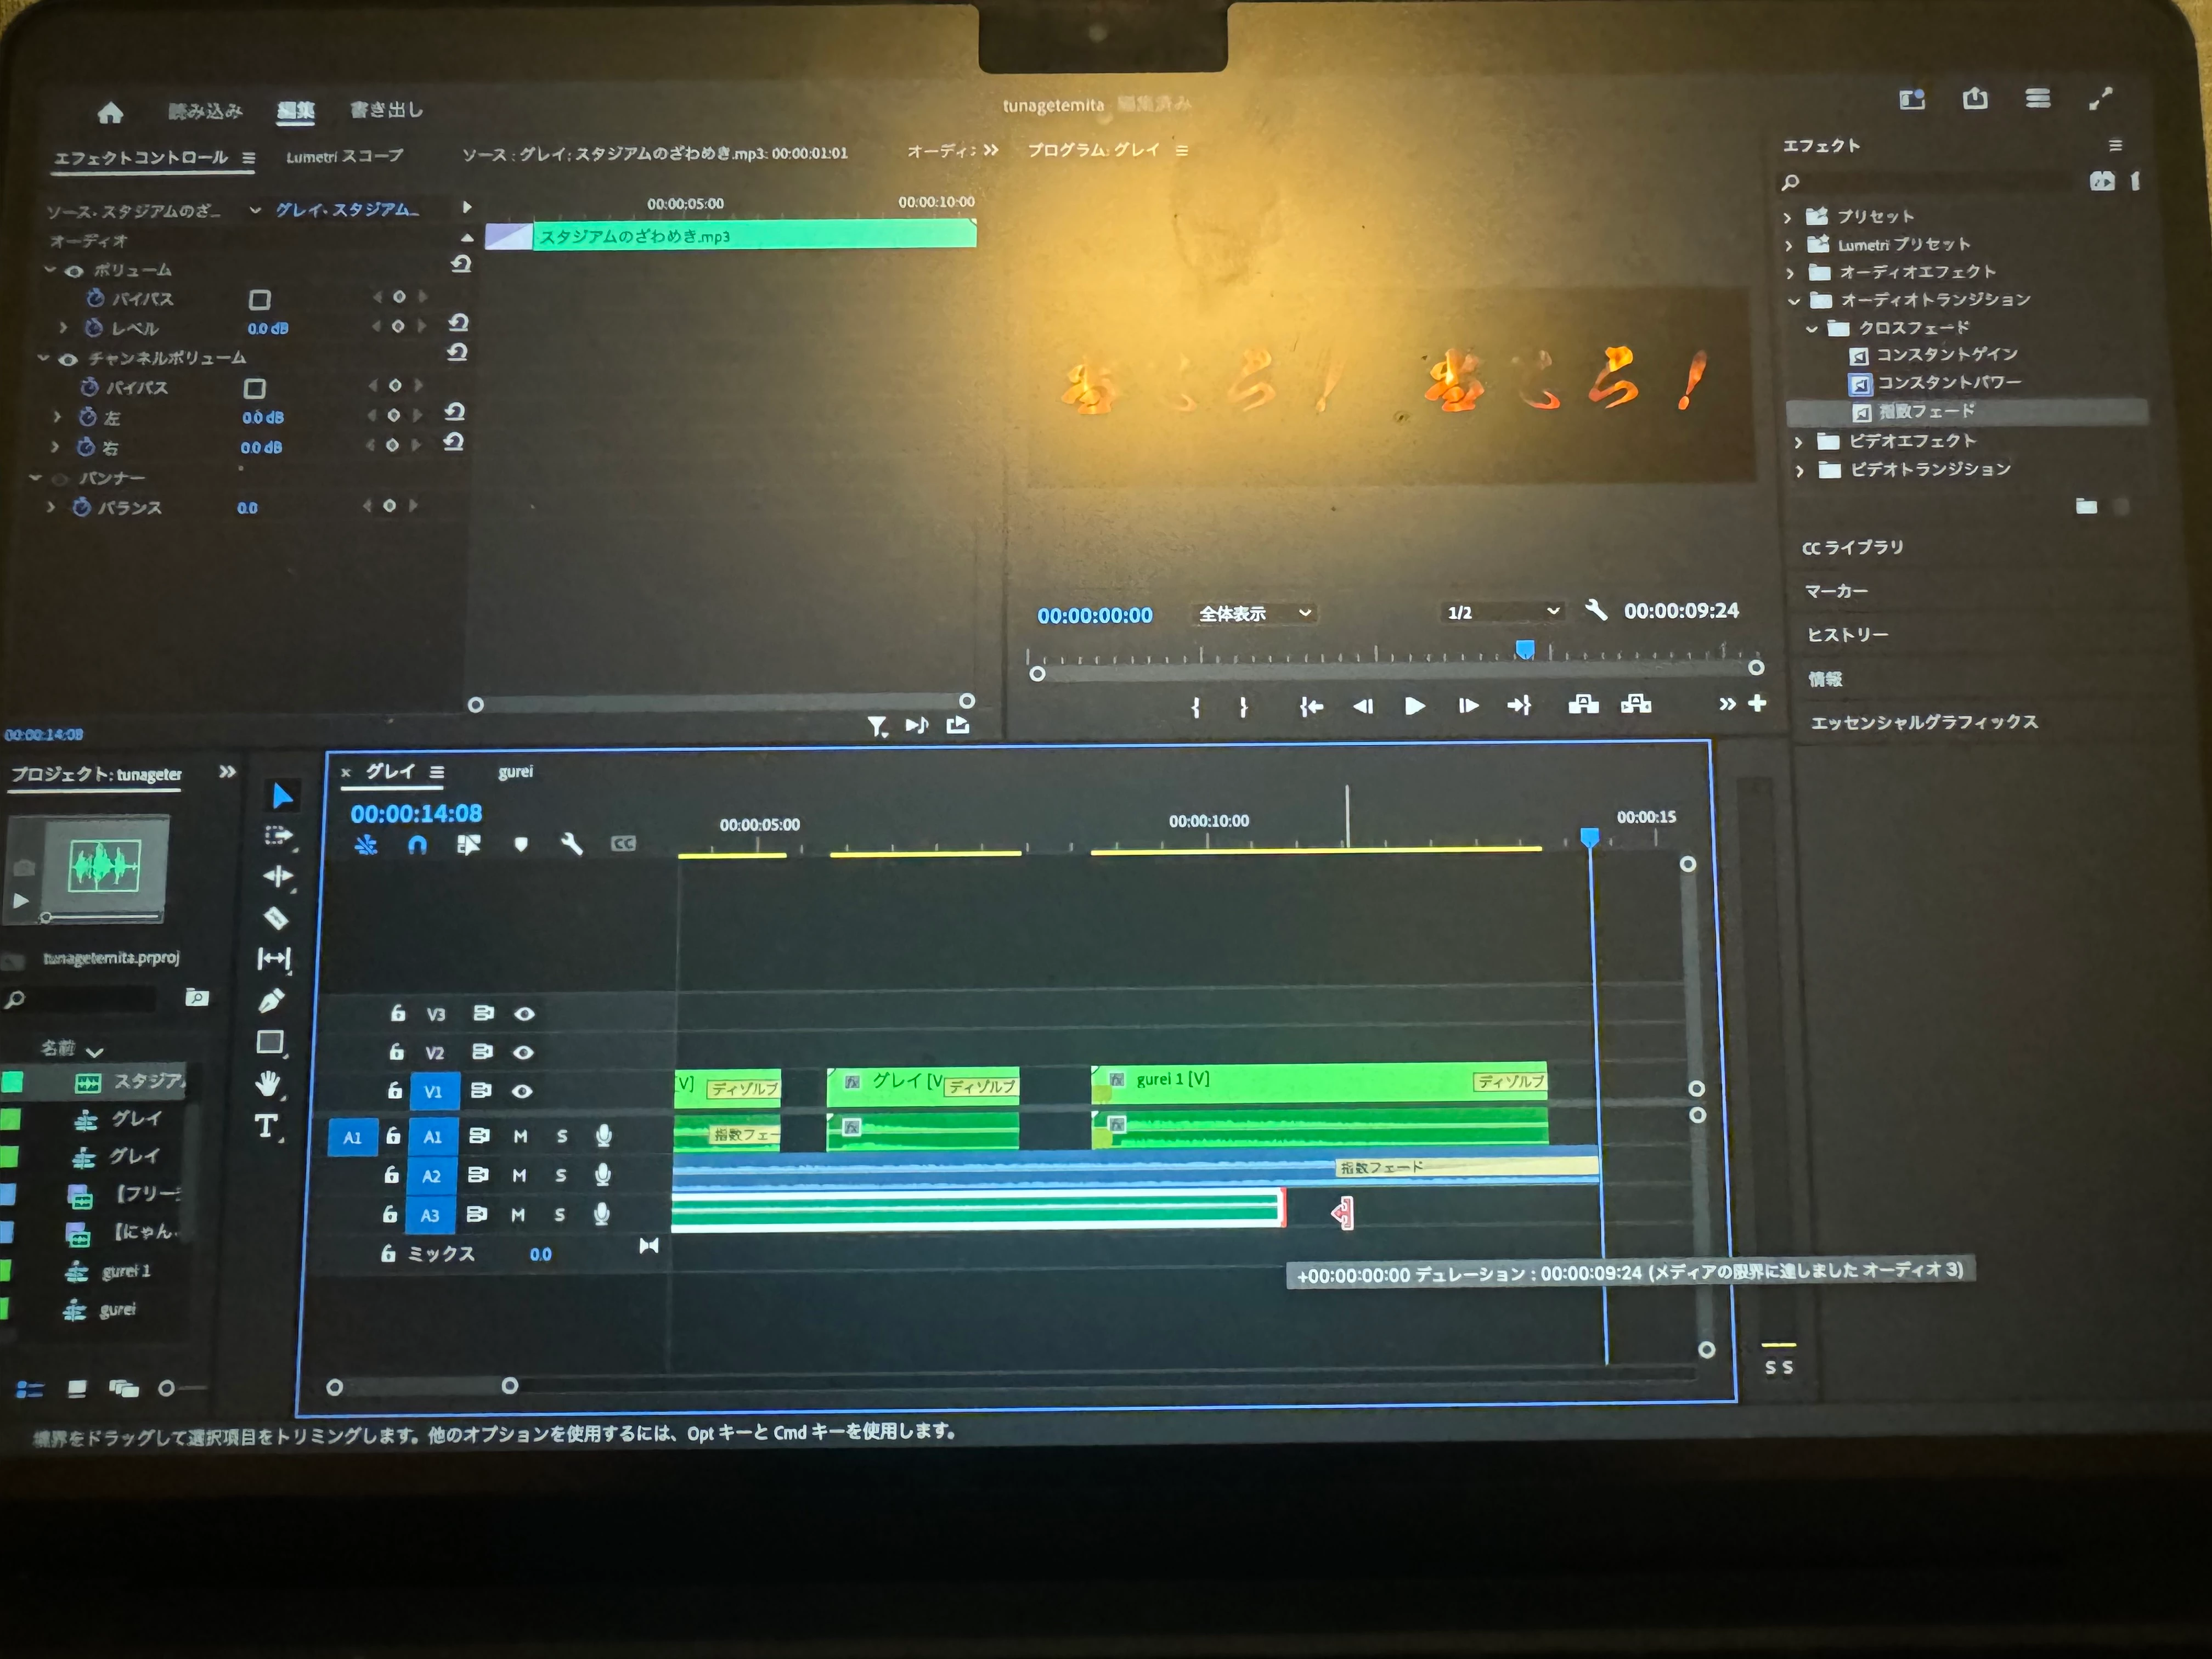Select the Hand tool
This screenshot has width=2212, height=1659.
[267, 1083]
